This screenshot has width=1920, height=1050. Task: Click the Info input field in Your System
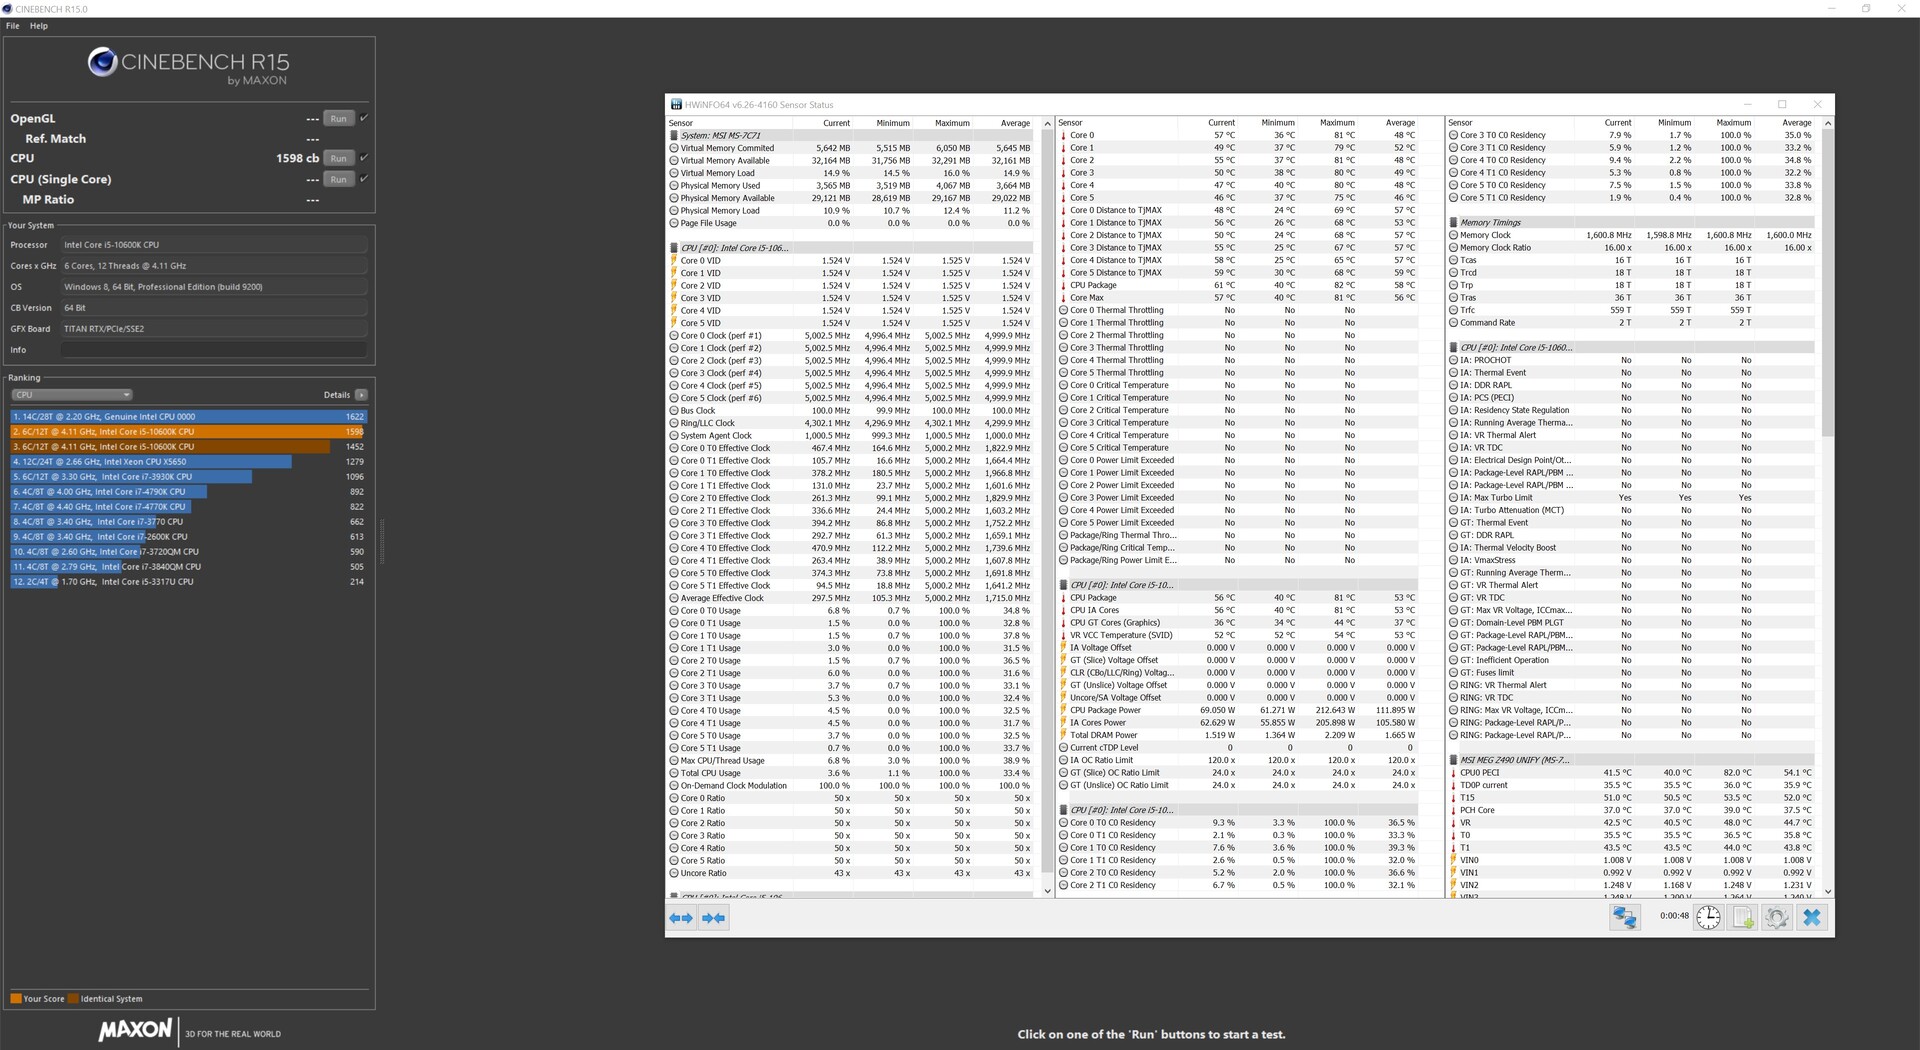coord(214,350)
